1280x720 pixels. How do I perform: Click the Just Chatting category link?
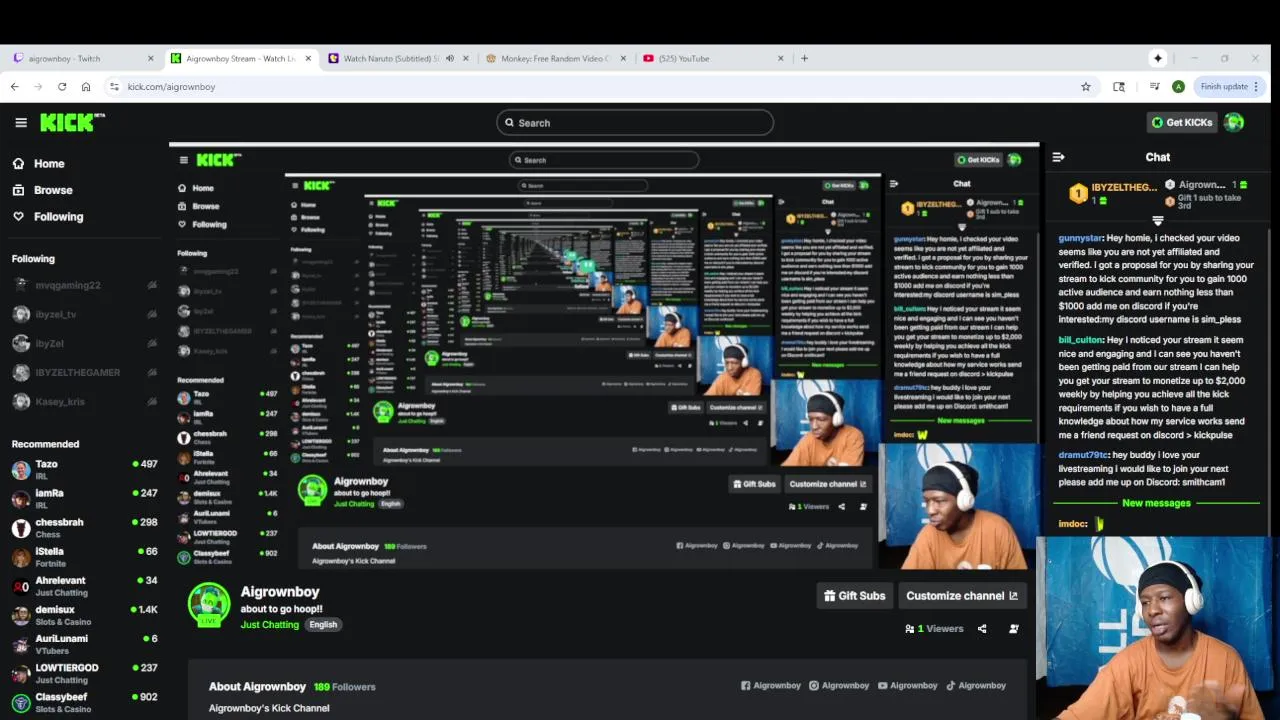tap(269, 625)
